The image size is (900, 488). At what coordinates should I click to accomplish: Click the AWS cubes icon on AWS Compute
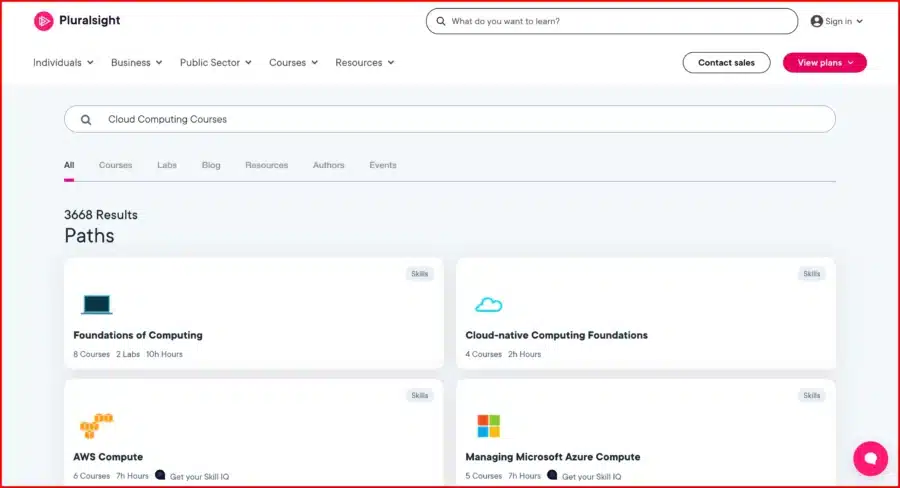tap(96, 426)
